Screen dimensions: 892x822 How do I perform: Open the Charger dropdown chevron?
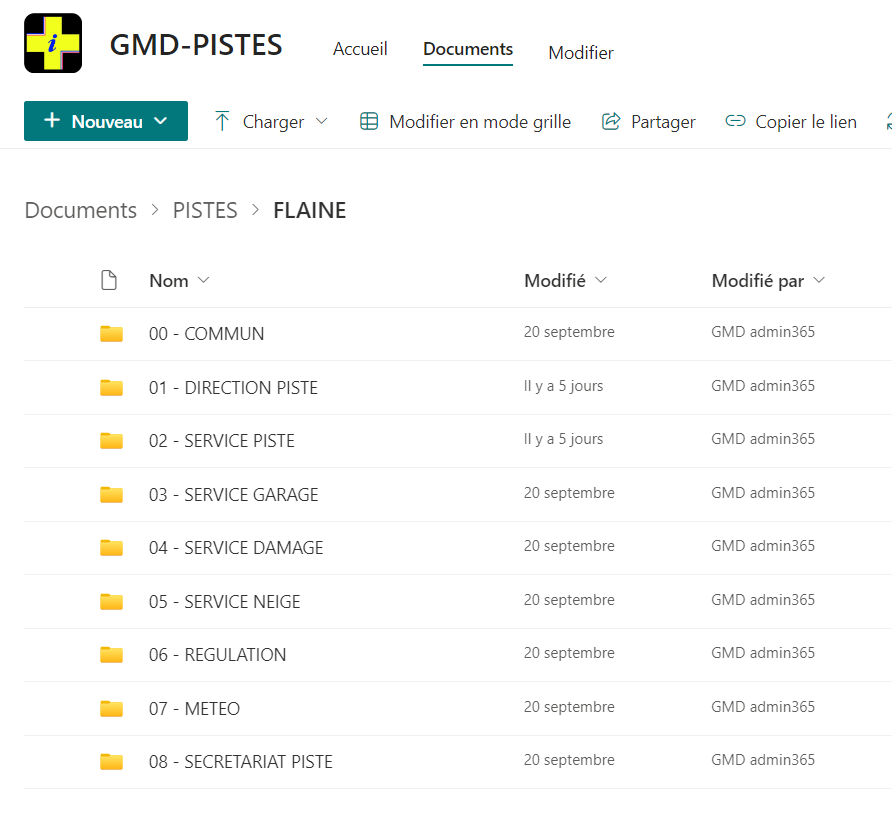click(321, 121)
